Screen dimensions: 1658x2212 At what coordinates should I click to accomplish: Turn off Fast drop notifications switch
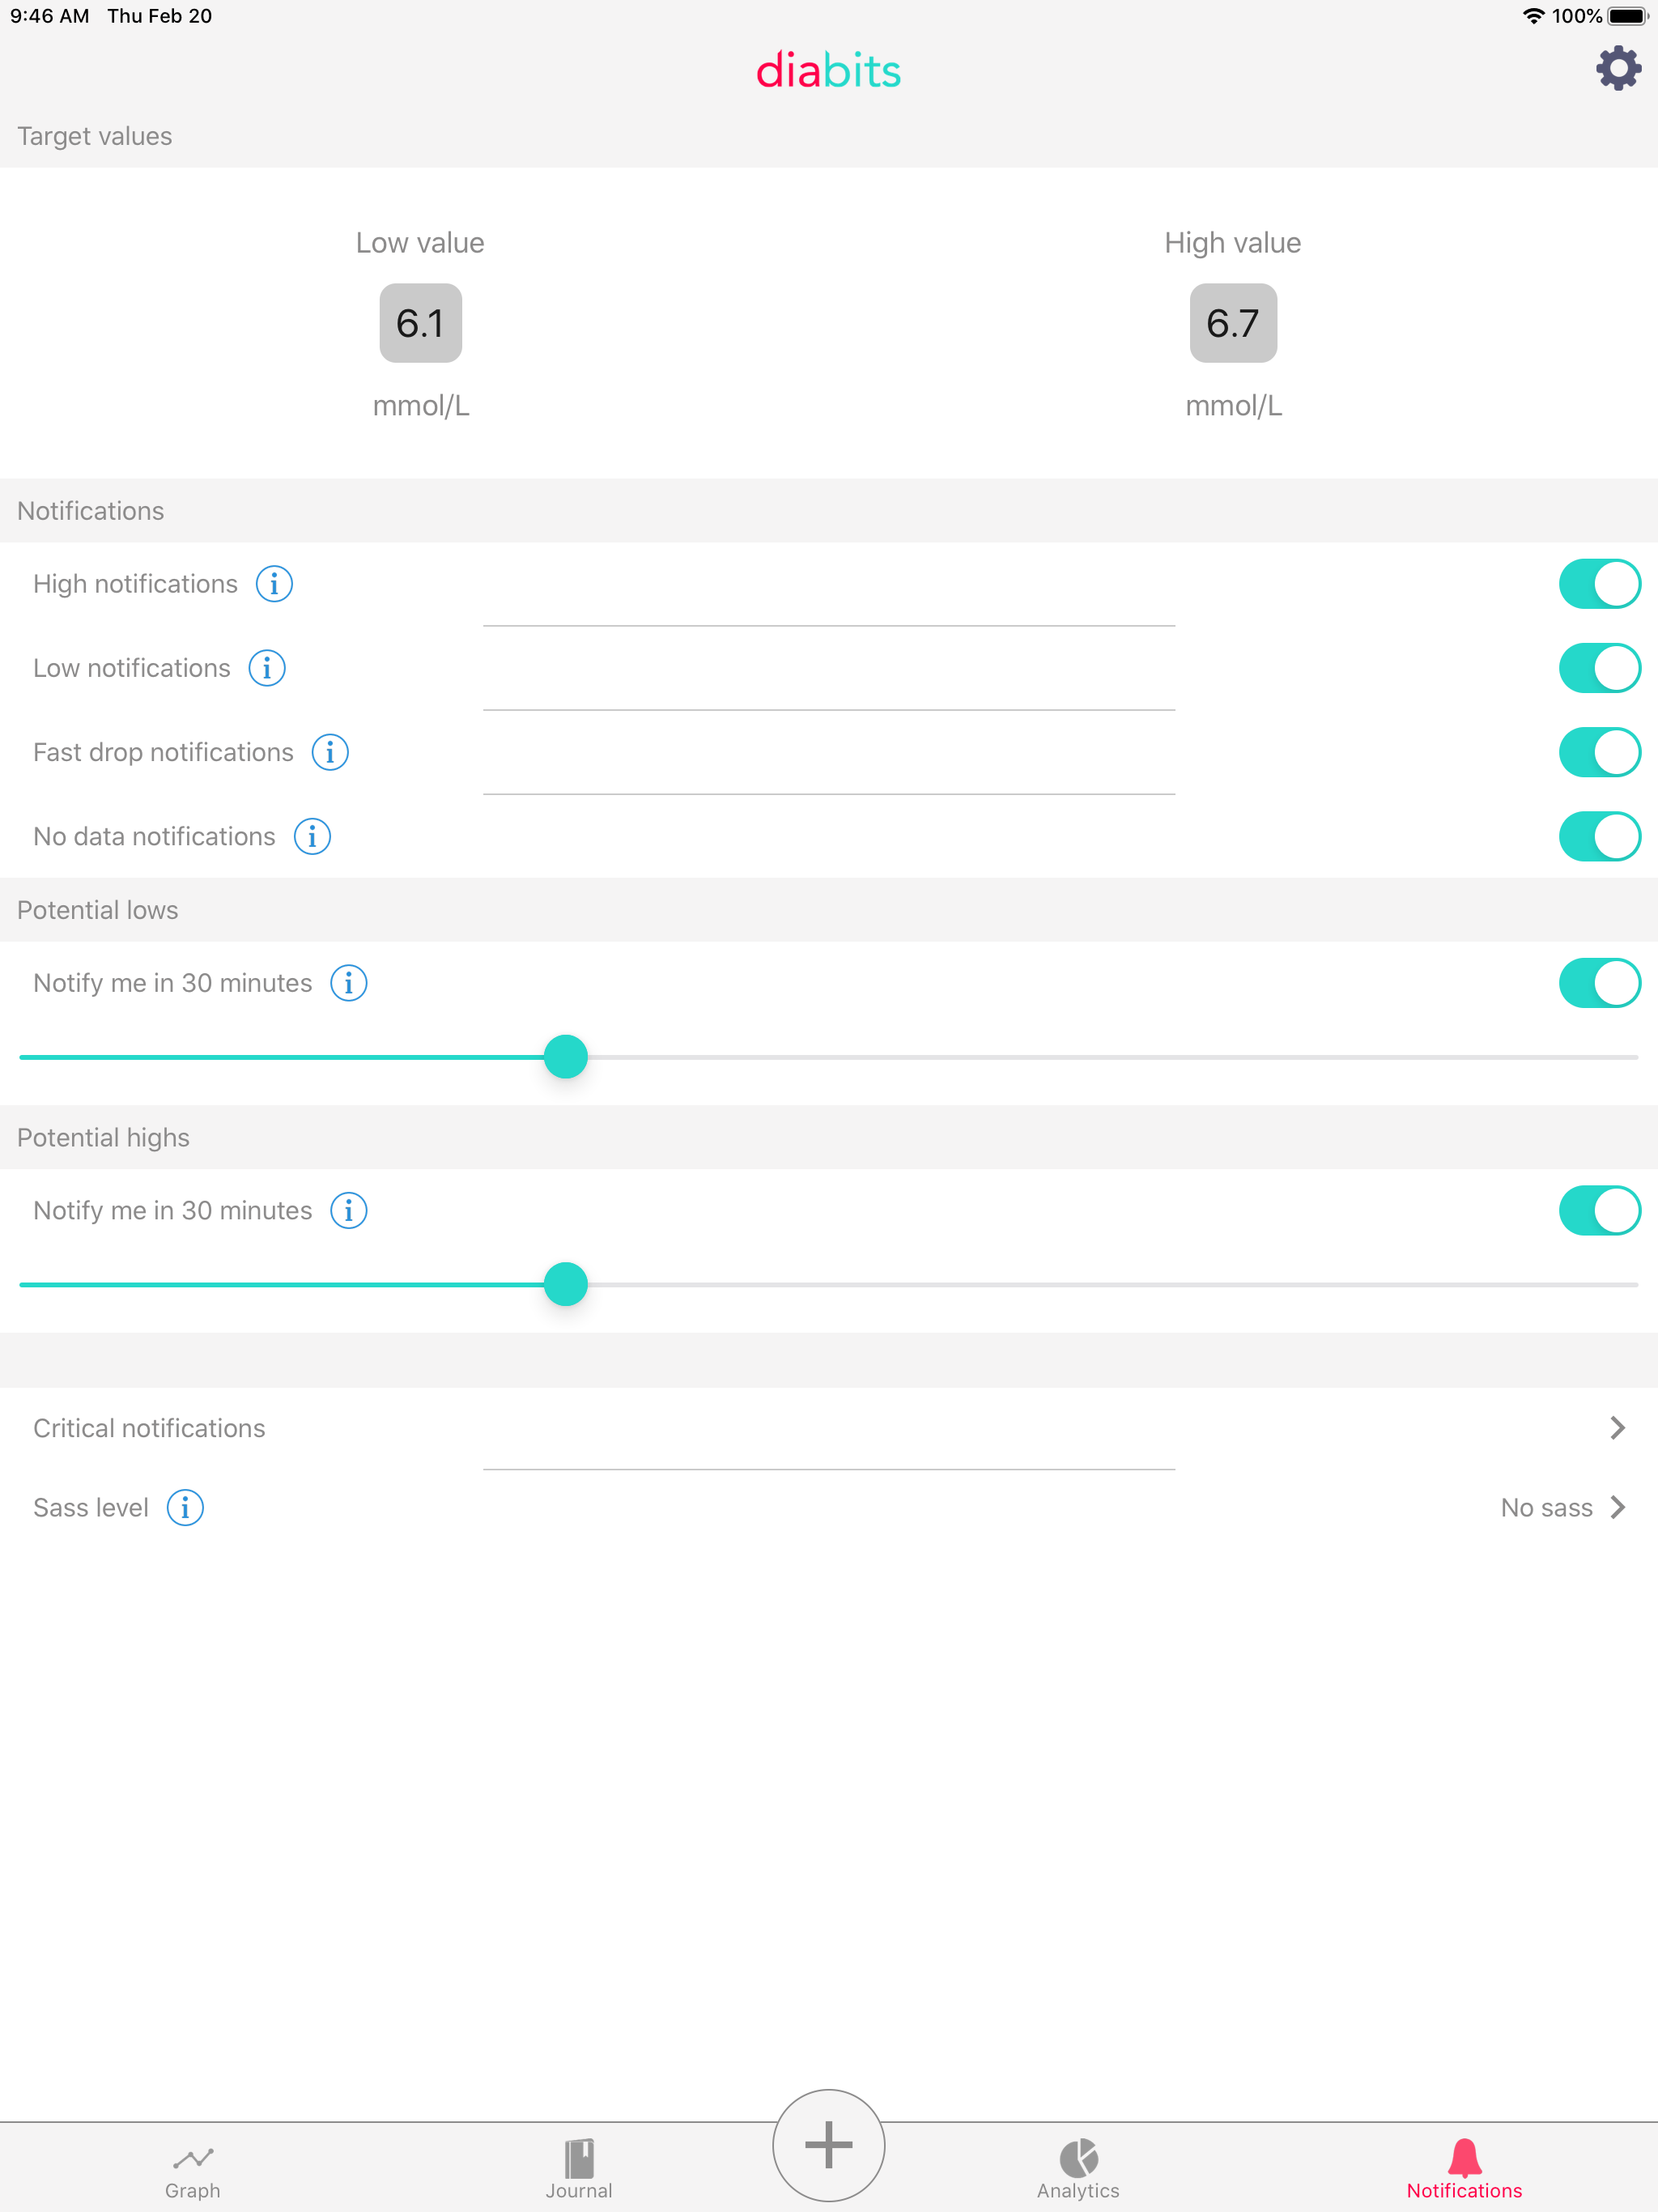tap(1598, 752)
